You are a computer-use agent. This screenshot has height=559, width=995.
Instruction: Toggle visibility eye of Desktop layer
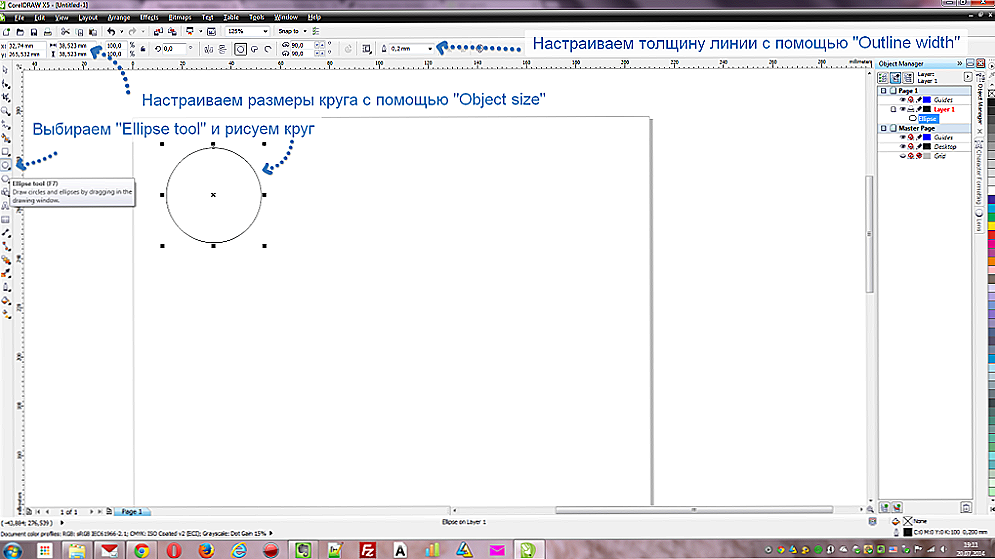902,147
